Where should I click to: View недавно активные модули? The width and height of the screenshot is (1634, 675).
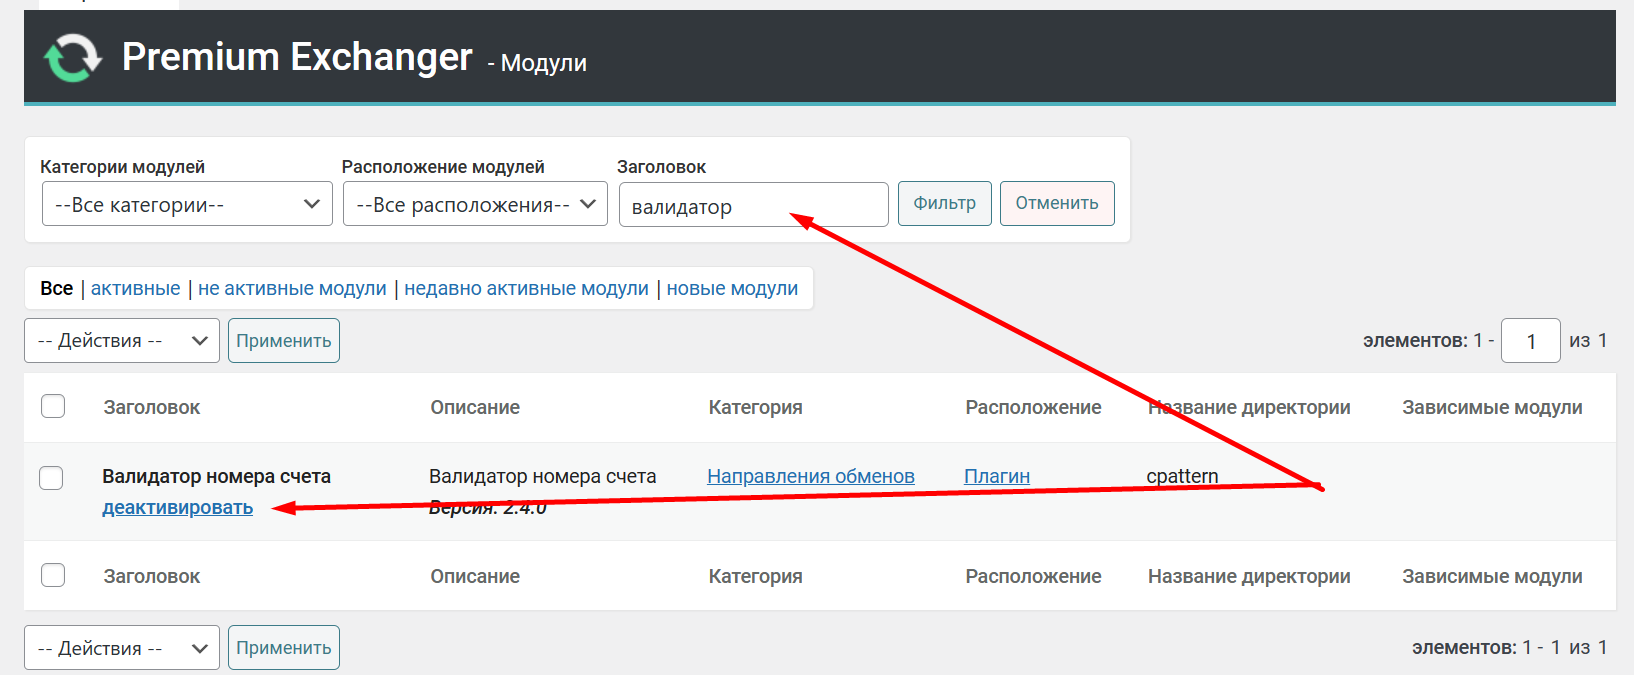[x=526, y=289]
